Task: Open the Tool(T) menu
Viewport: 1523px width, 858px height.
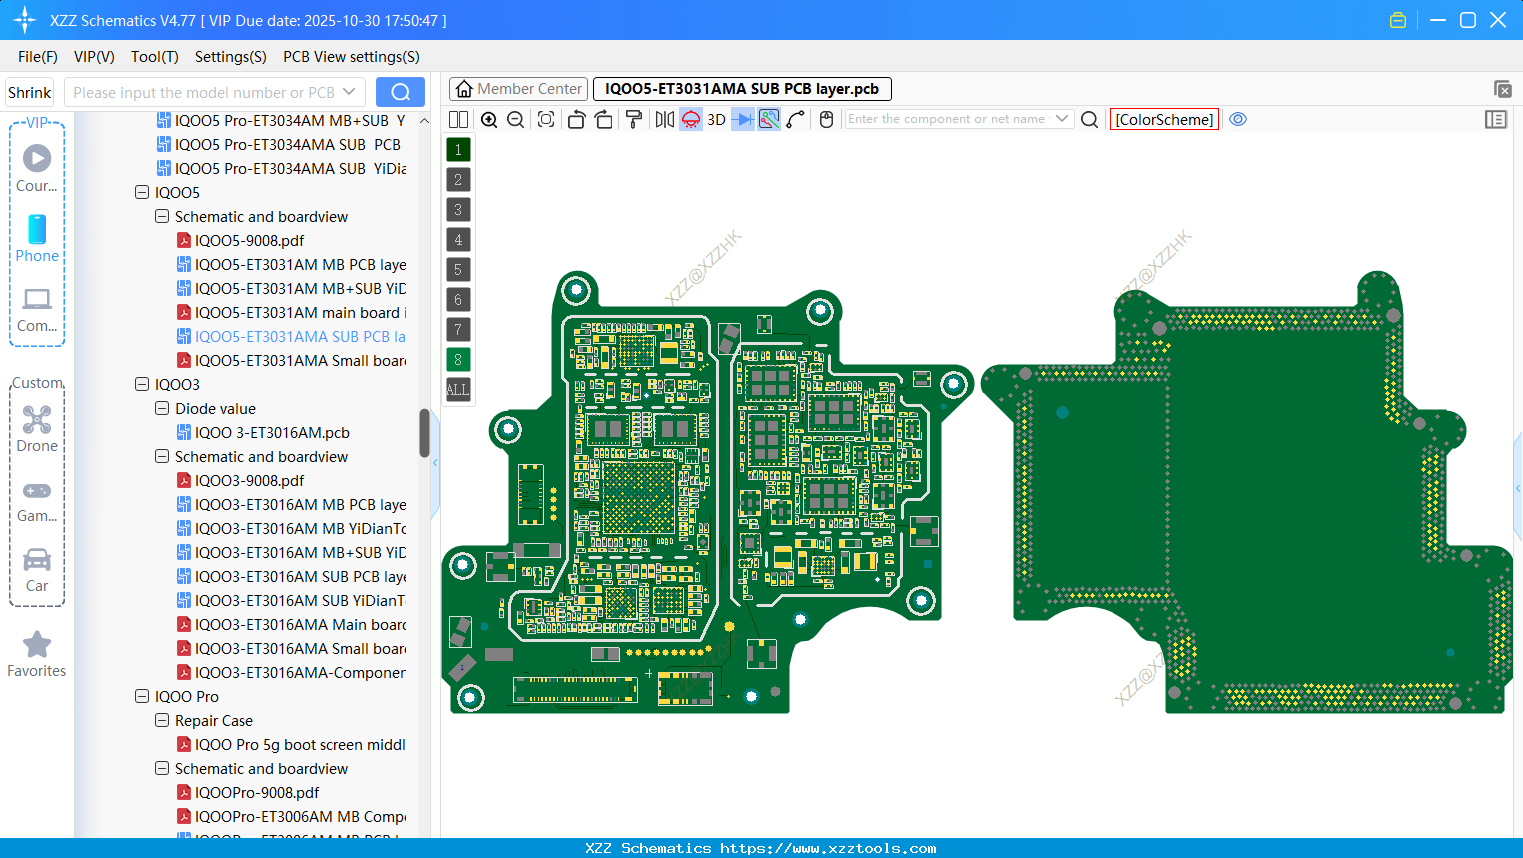Action: [x=154, y=57]
